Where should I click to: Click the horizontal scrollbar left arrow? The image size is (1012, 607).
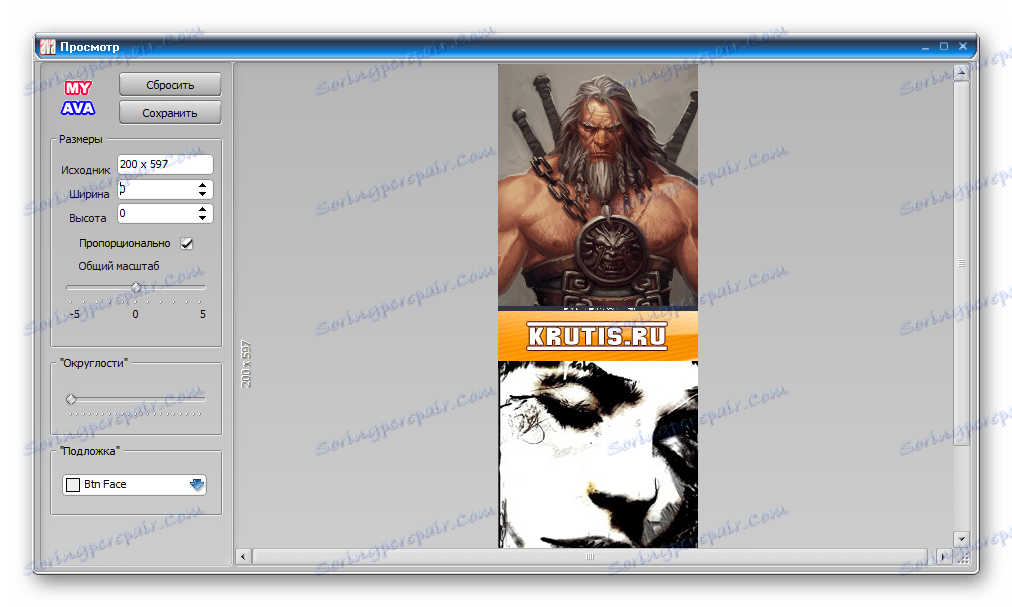[243, 556]
